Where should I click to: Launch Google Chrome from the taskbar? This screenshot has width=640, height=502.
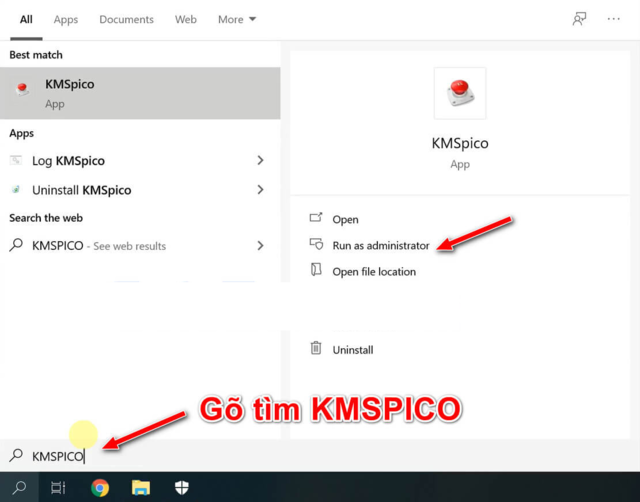click(x=100, y=488)
